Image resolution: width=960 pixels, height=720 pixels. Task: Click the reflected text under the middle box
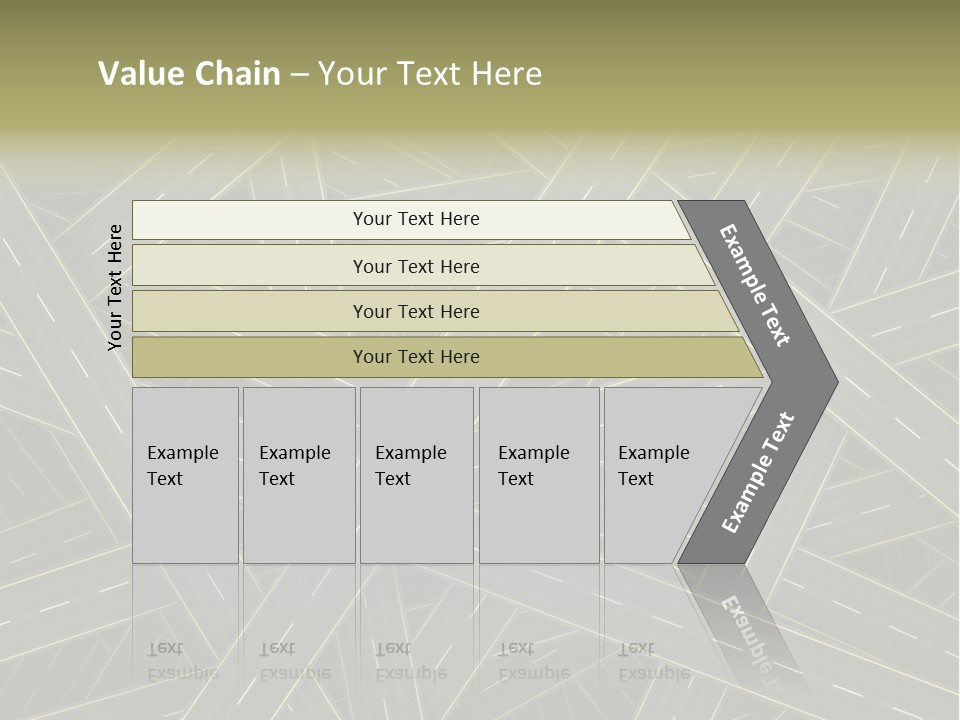410,661
